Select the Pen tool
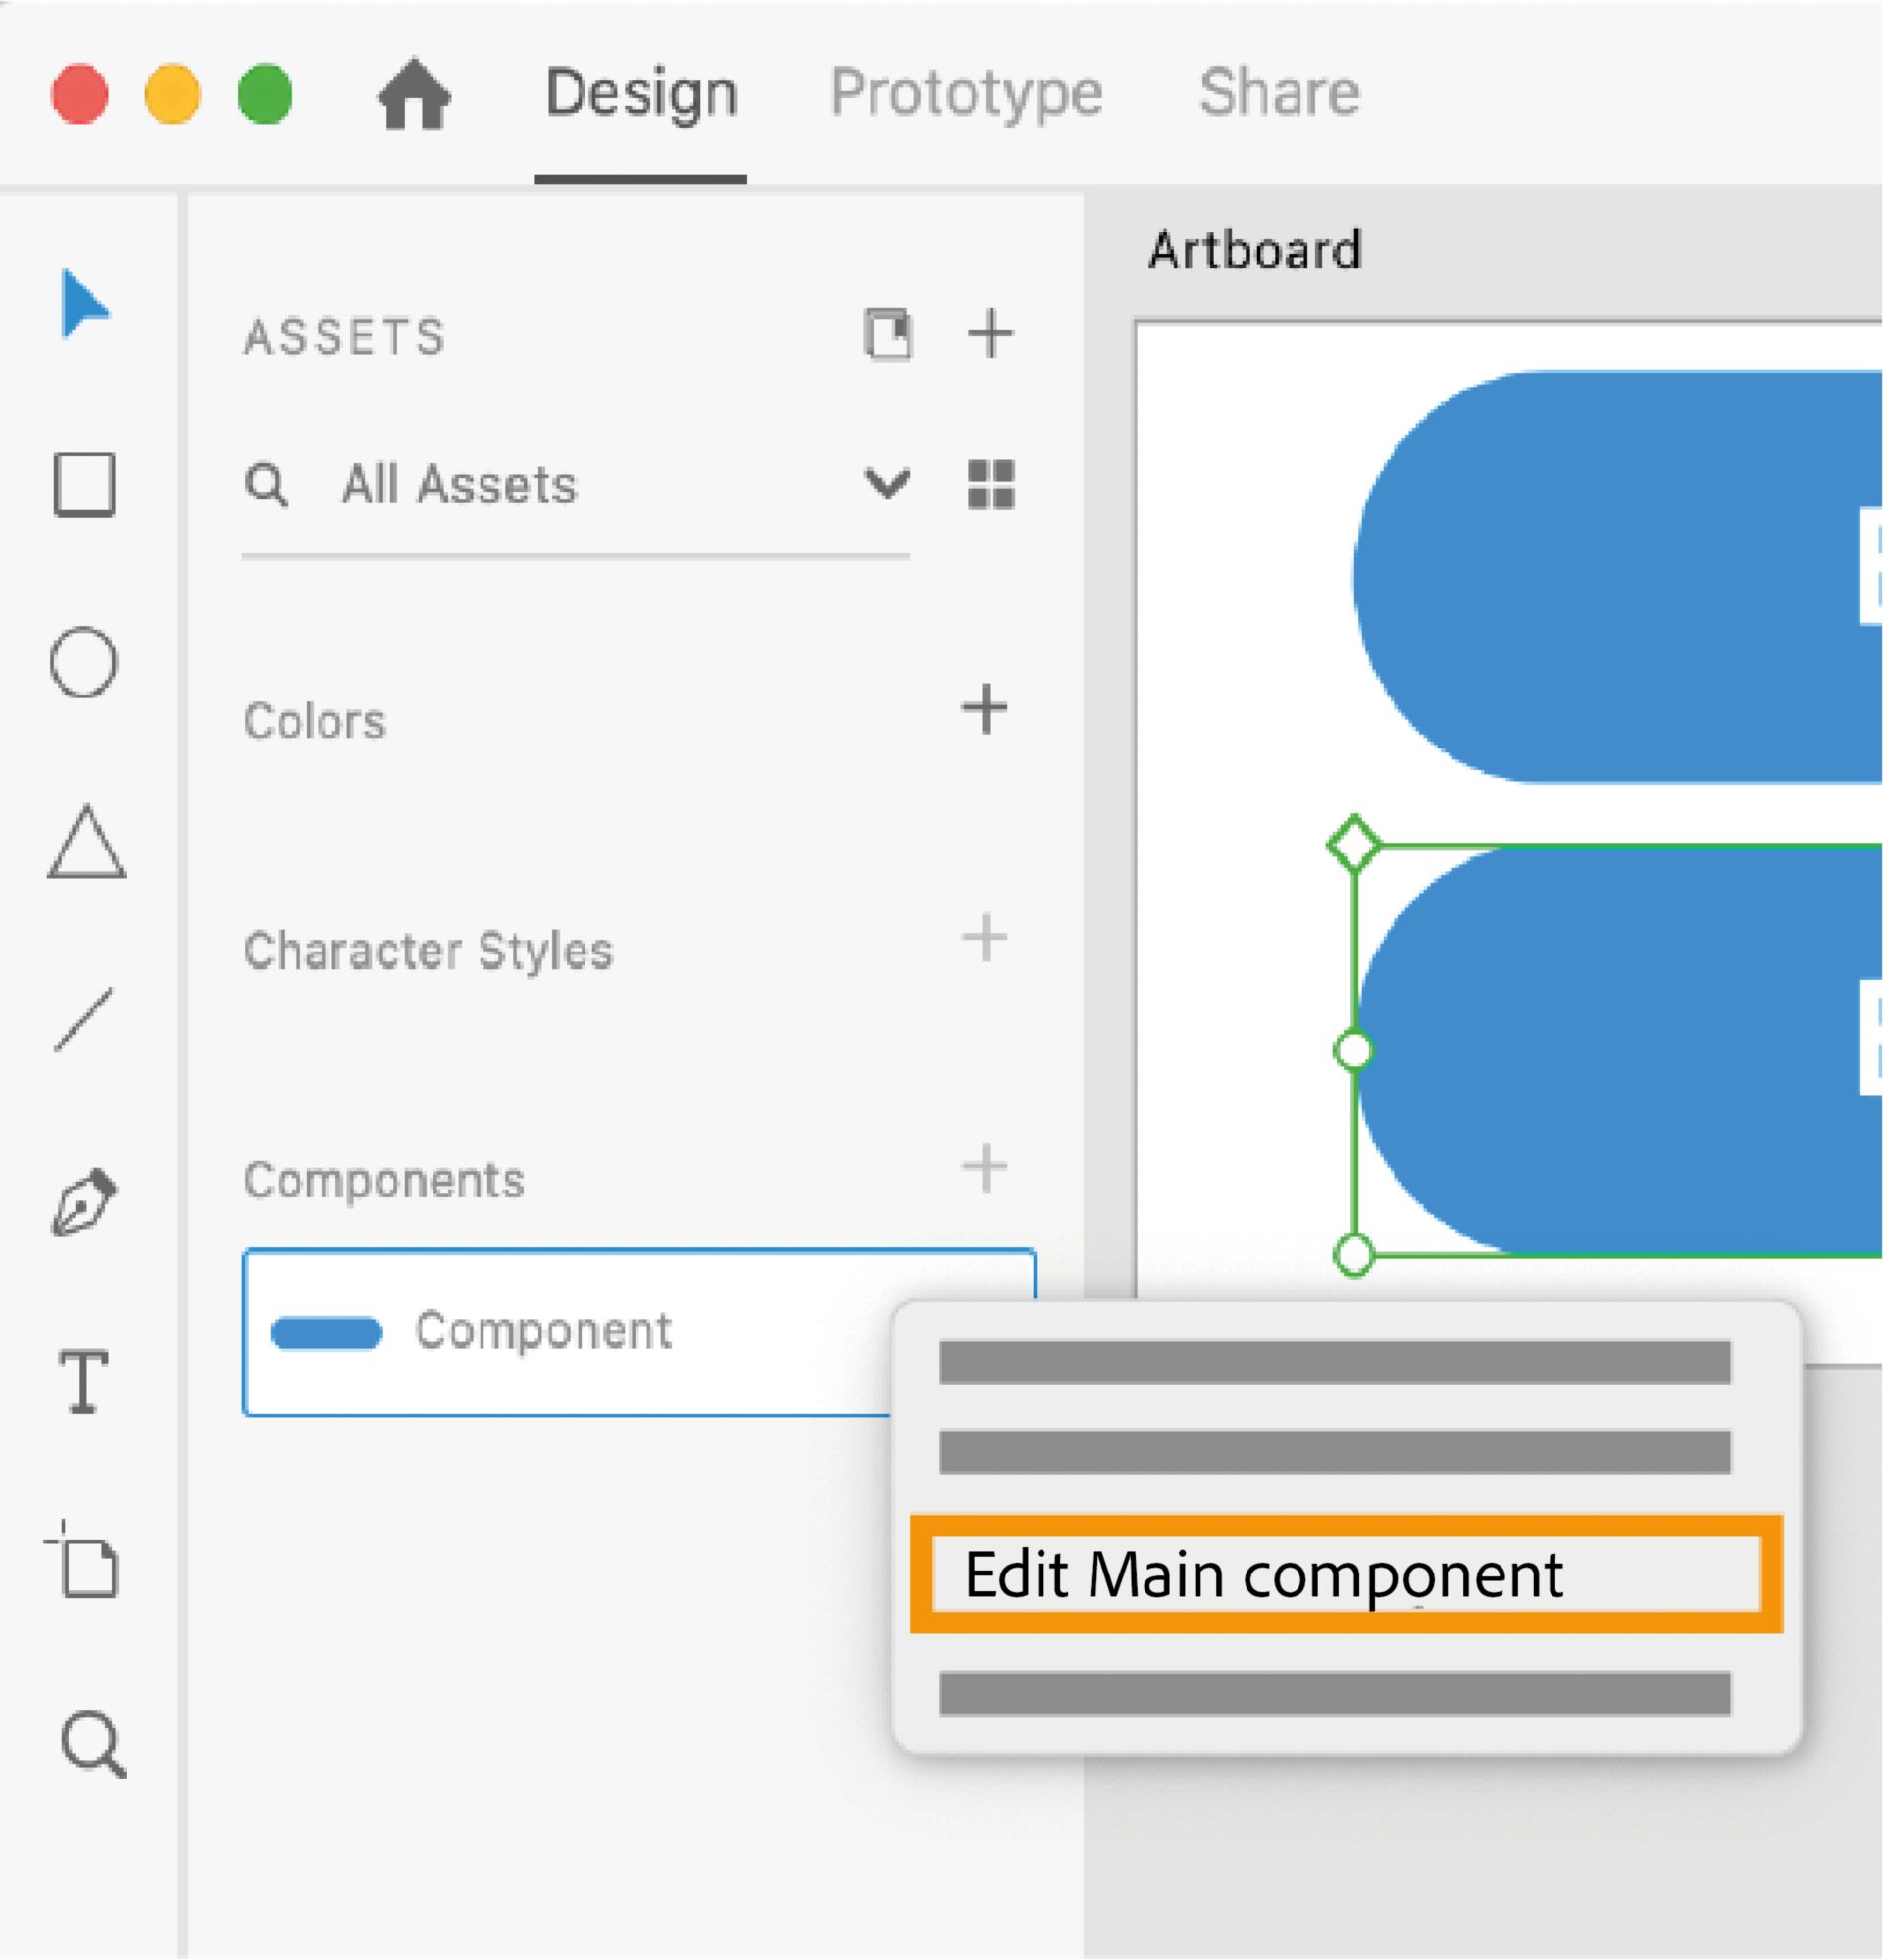The image size is (1883, 1960). coord(84,1201)
